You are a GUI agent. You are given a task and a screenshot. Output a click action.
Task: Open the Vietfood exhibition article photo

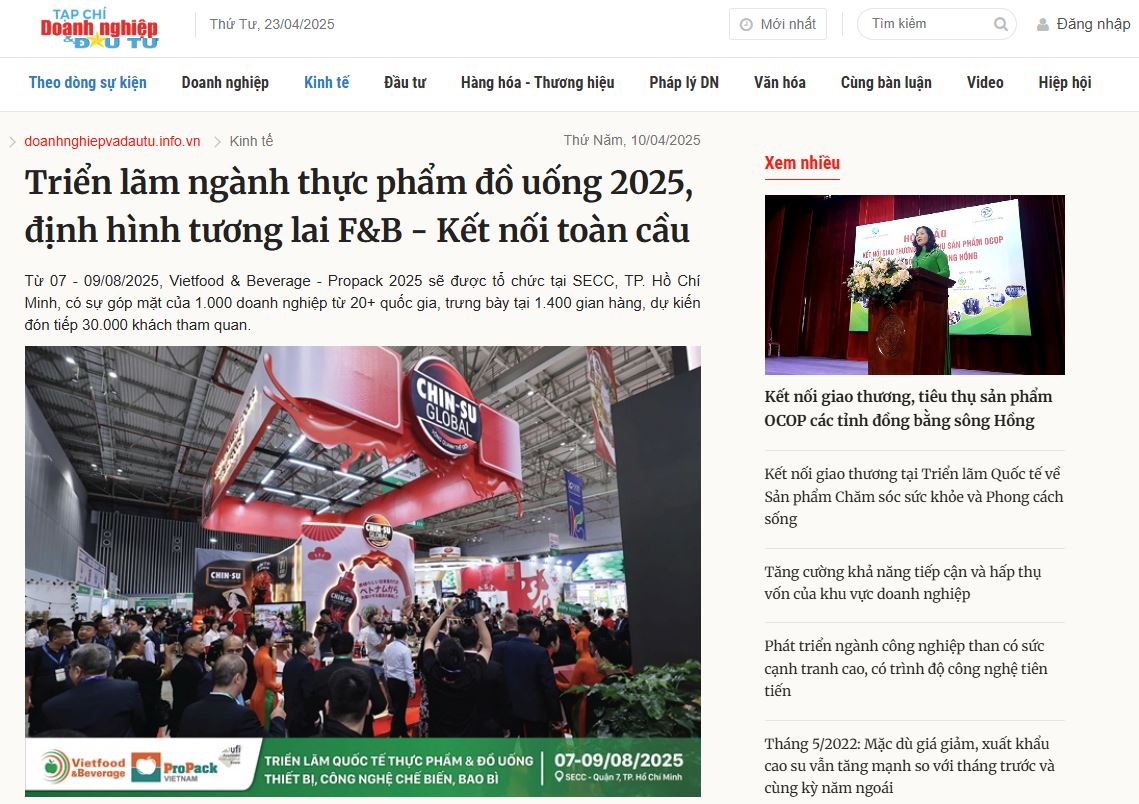pyautogui.click(x=362, y=571)
